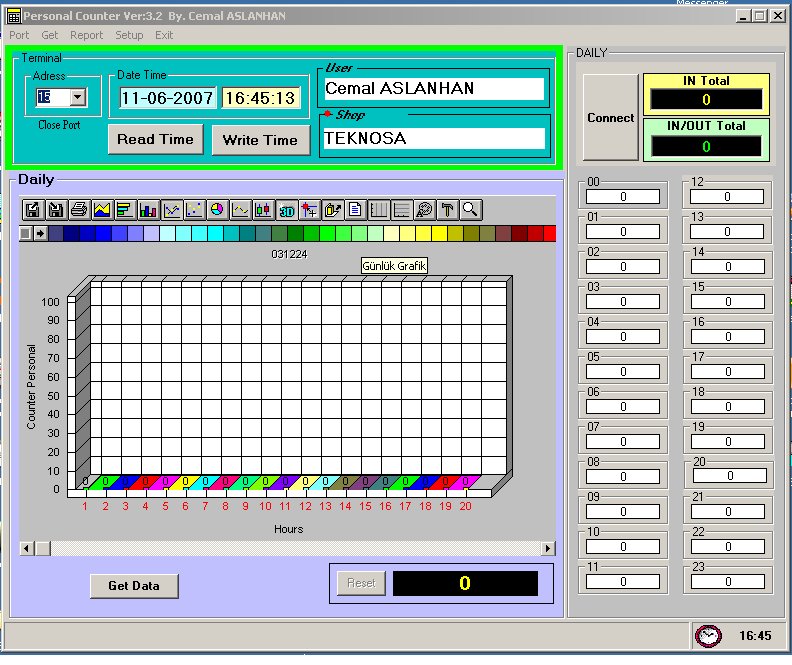Click the Get Data button
Viewport: 792px width, 665px height.
(x=134, y=586)
